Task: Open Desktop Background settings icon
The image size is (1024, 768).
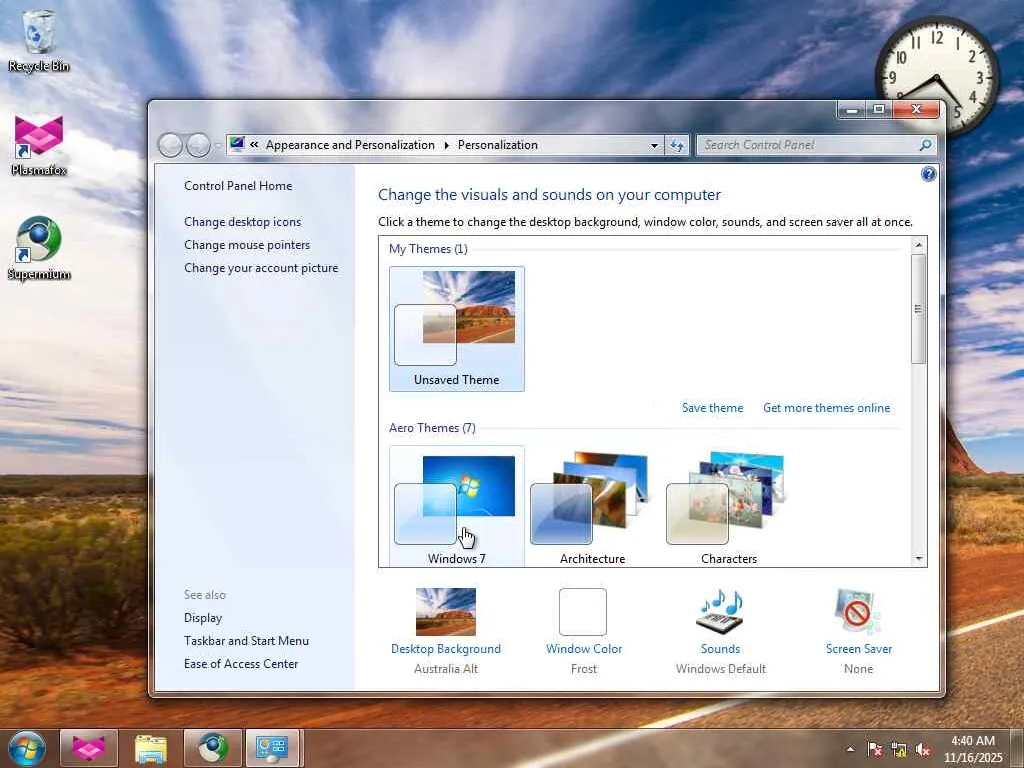Action: 446,612
